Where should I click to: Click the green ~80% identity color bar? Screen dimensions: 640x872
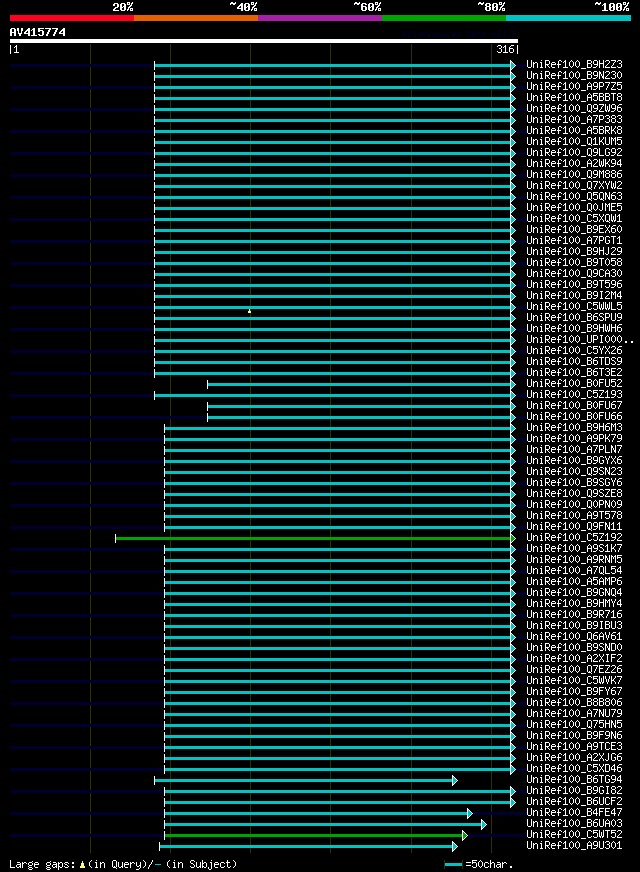point(444,18)
